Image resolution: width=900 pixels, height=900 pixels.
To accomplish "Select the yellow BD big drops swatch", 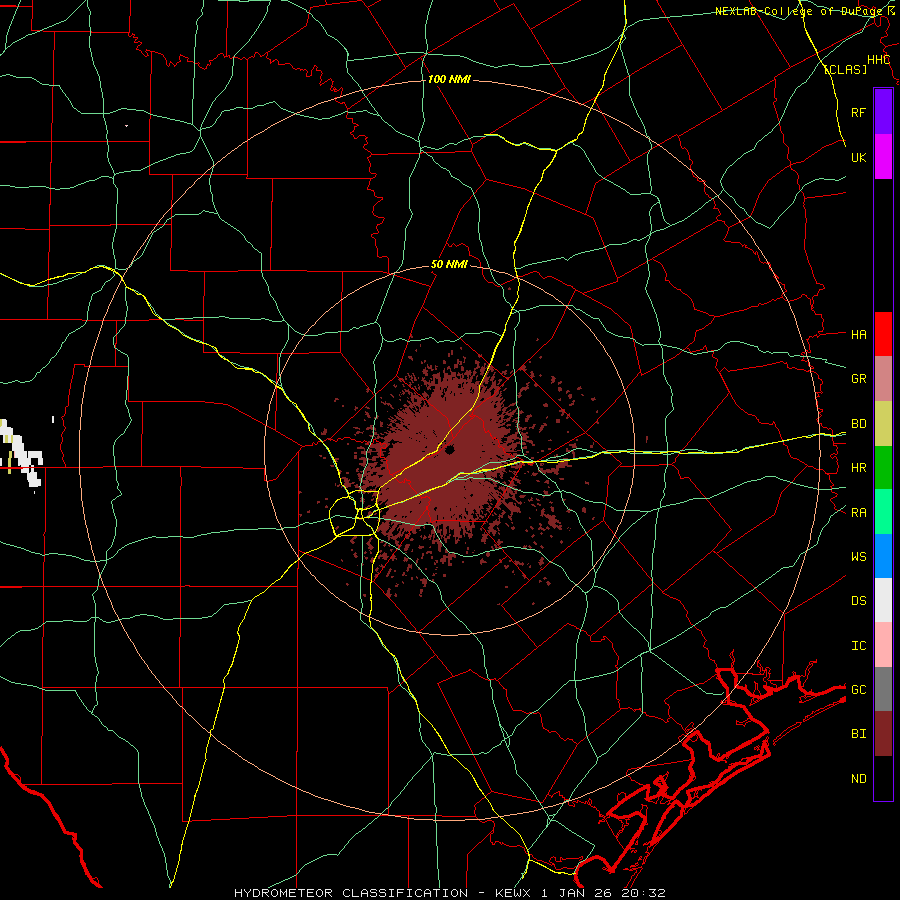I will tap(883, 424).
